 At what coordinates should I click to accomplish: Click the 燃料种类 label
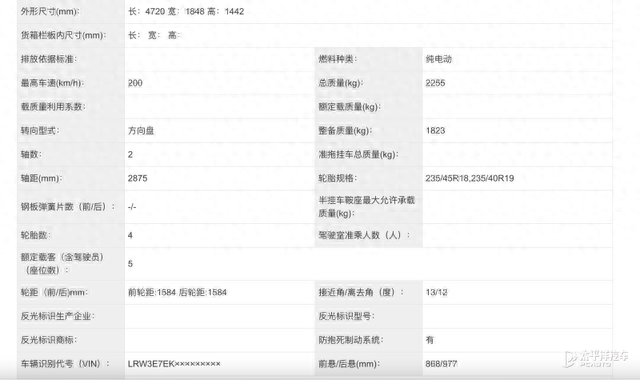[338, 59]
